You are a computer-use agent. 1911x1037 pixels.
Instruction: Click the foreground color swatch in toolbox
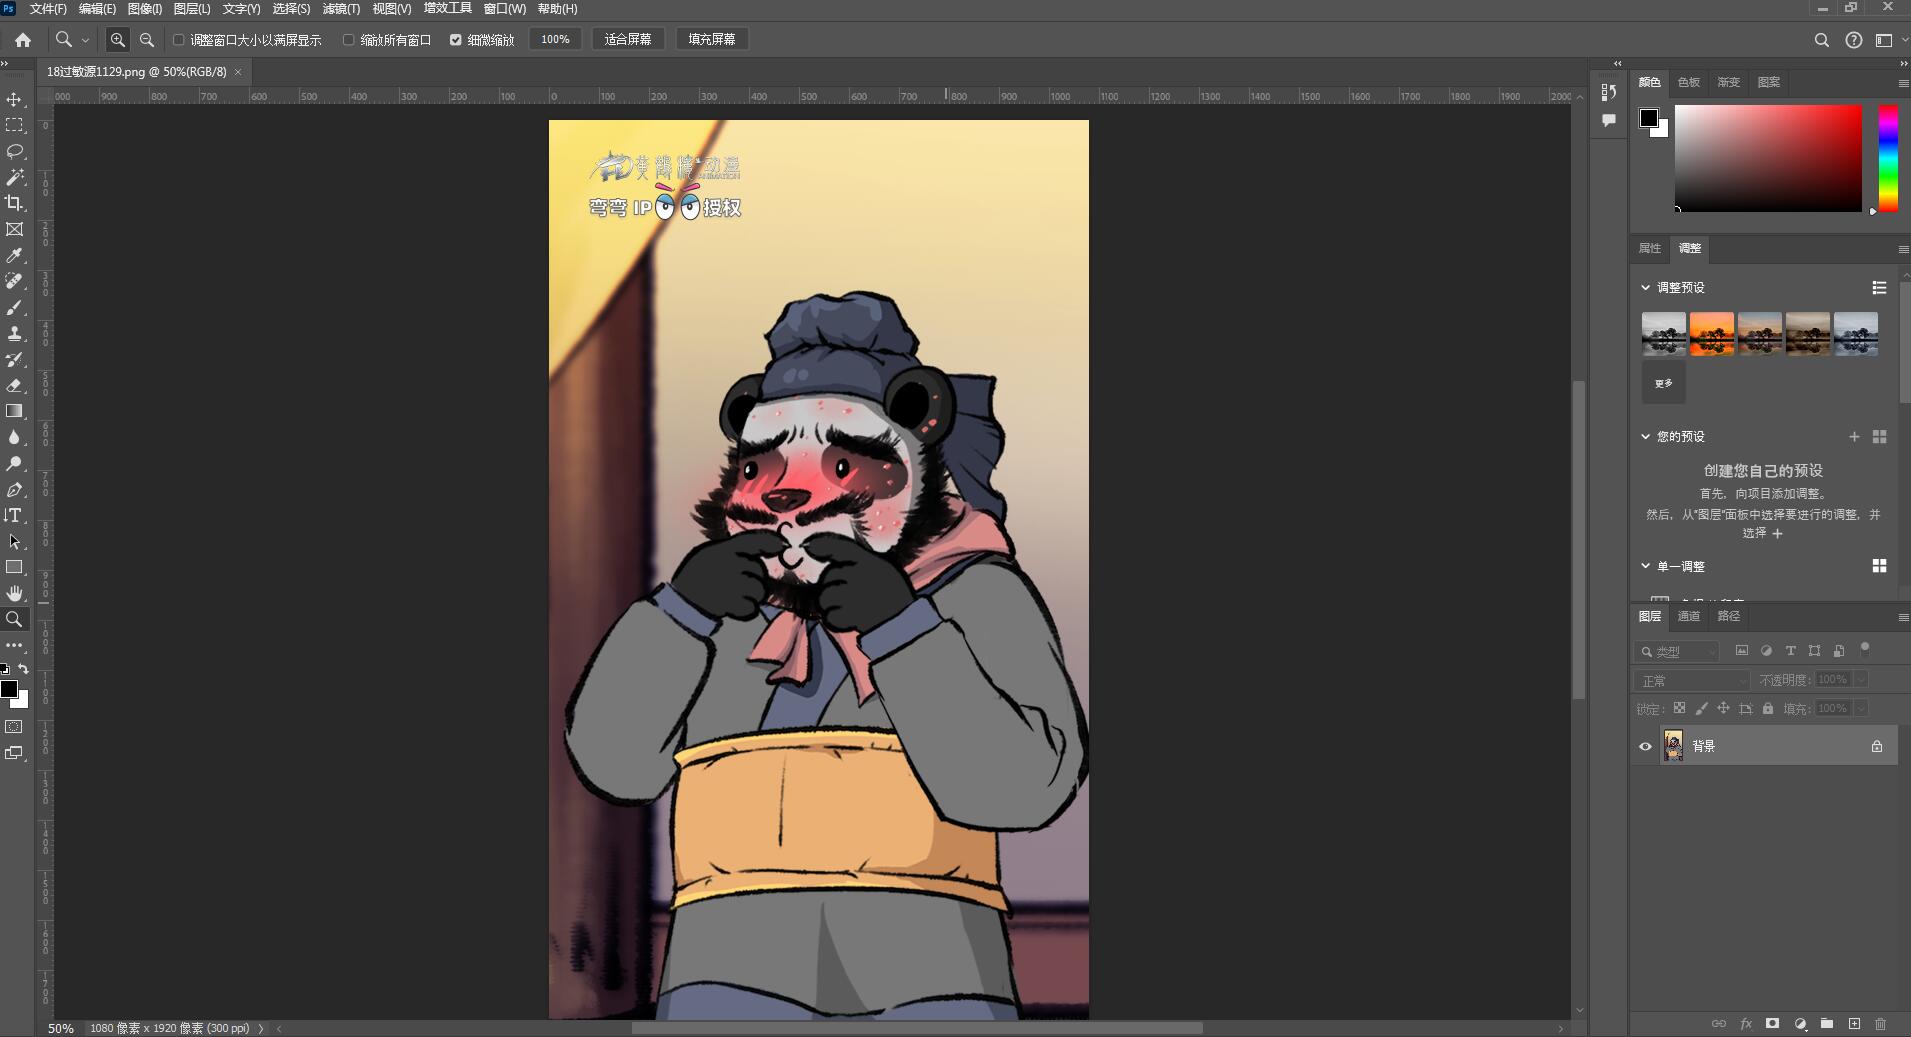[x=9, y=689]
